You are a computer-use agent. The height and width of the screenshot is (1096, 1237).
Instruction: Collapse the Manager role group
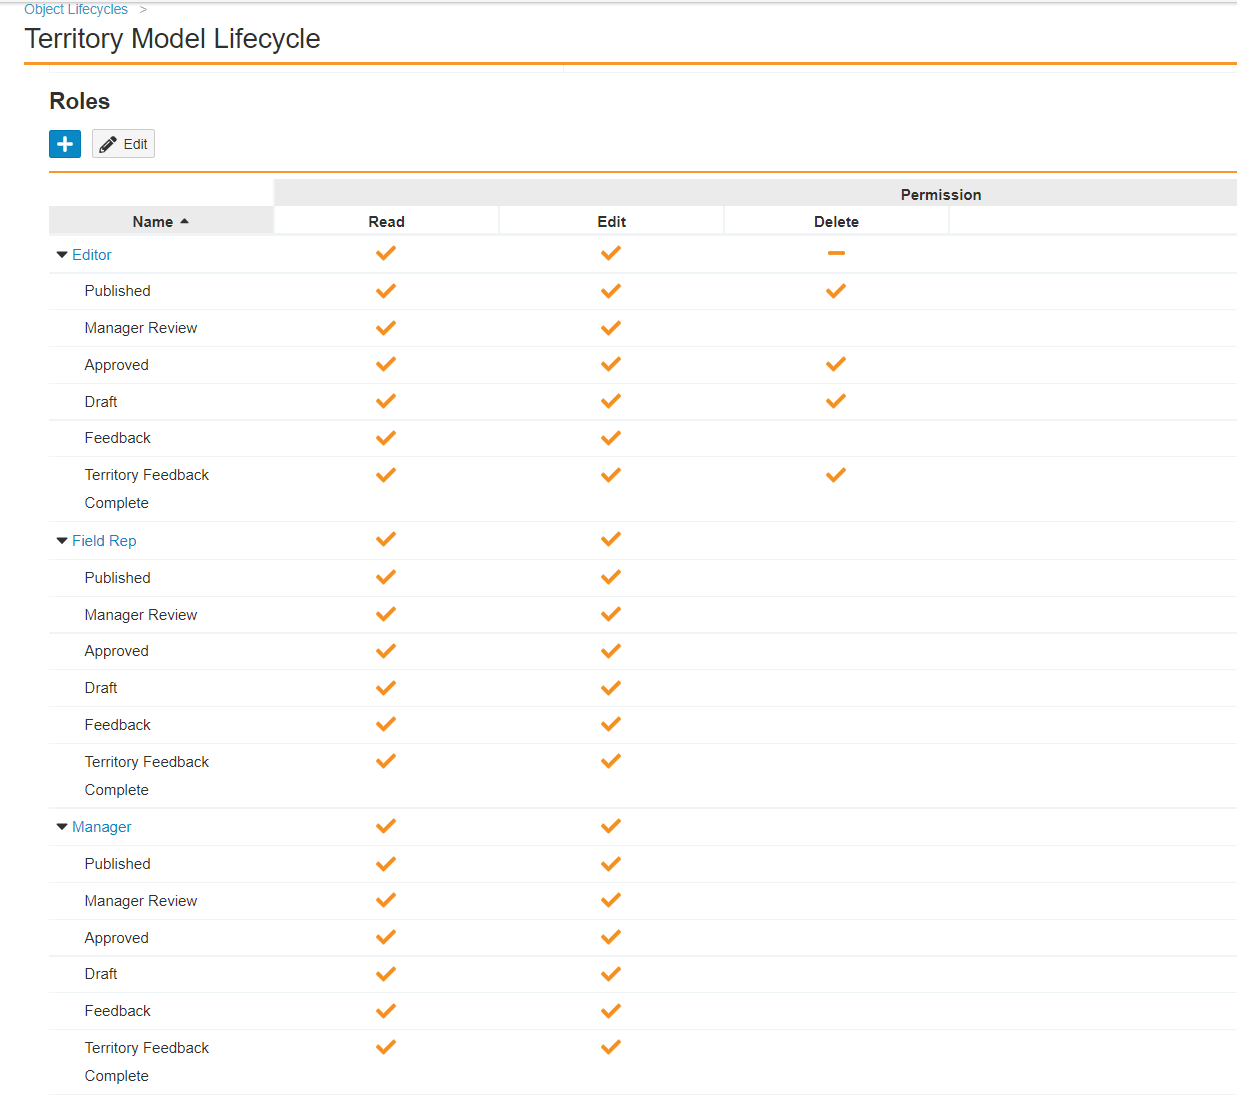62,827
